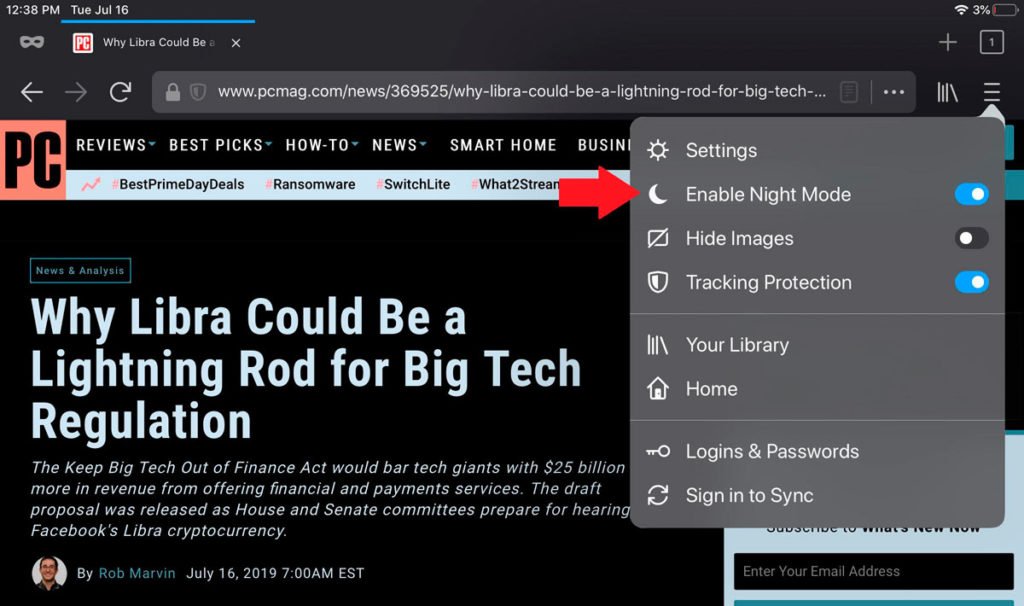
Task: Click the Sync circular arrows icon
Action: [x=658, y=495]
